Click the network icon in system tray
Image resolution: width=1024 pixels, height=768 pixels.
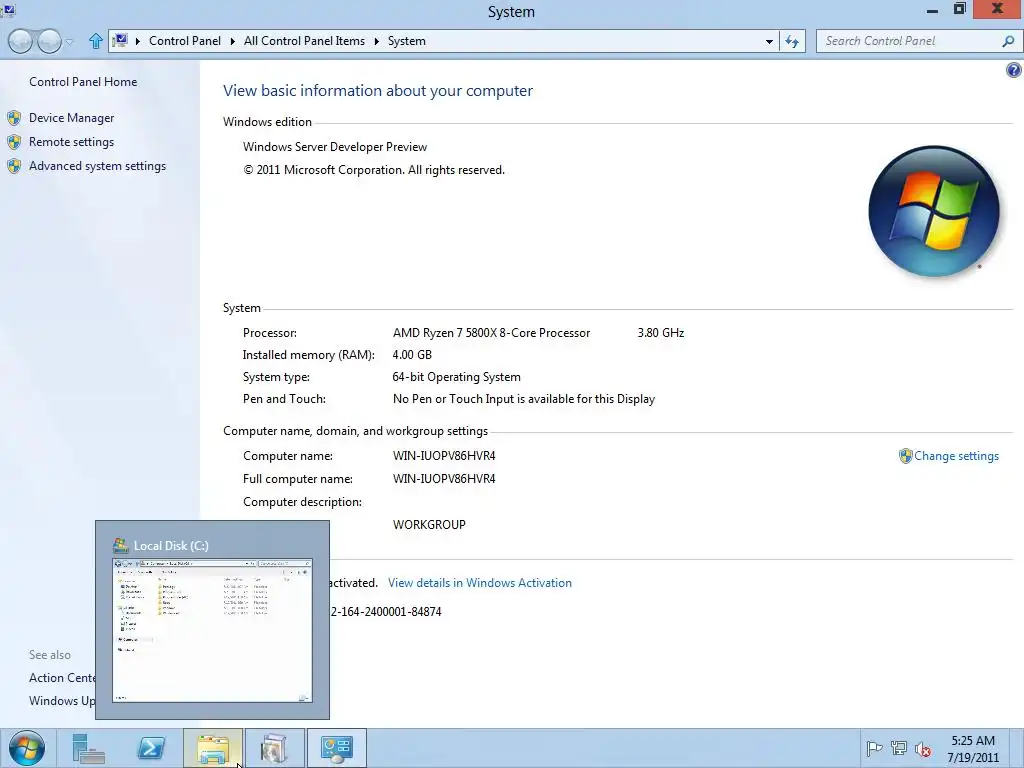click(x=899, y=748)
